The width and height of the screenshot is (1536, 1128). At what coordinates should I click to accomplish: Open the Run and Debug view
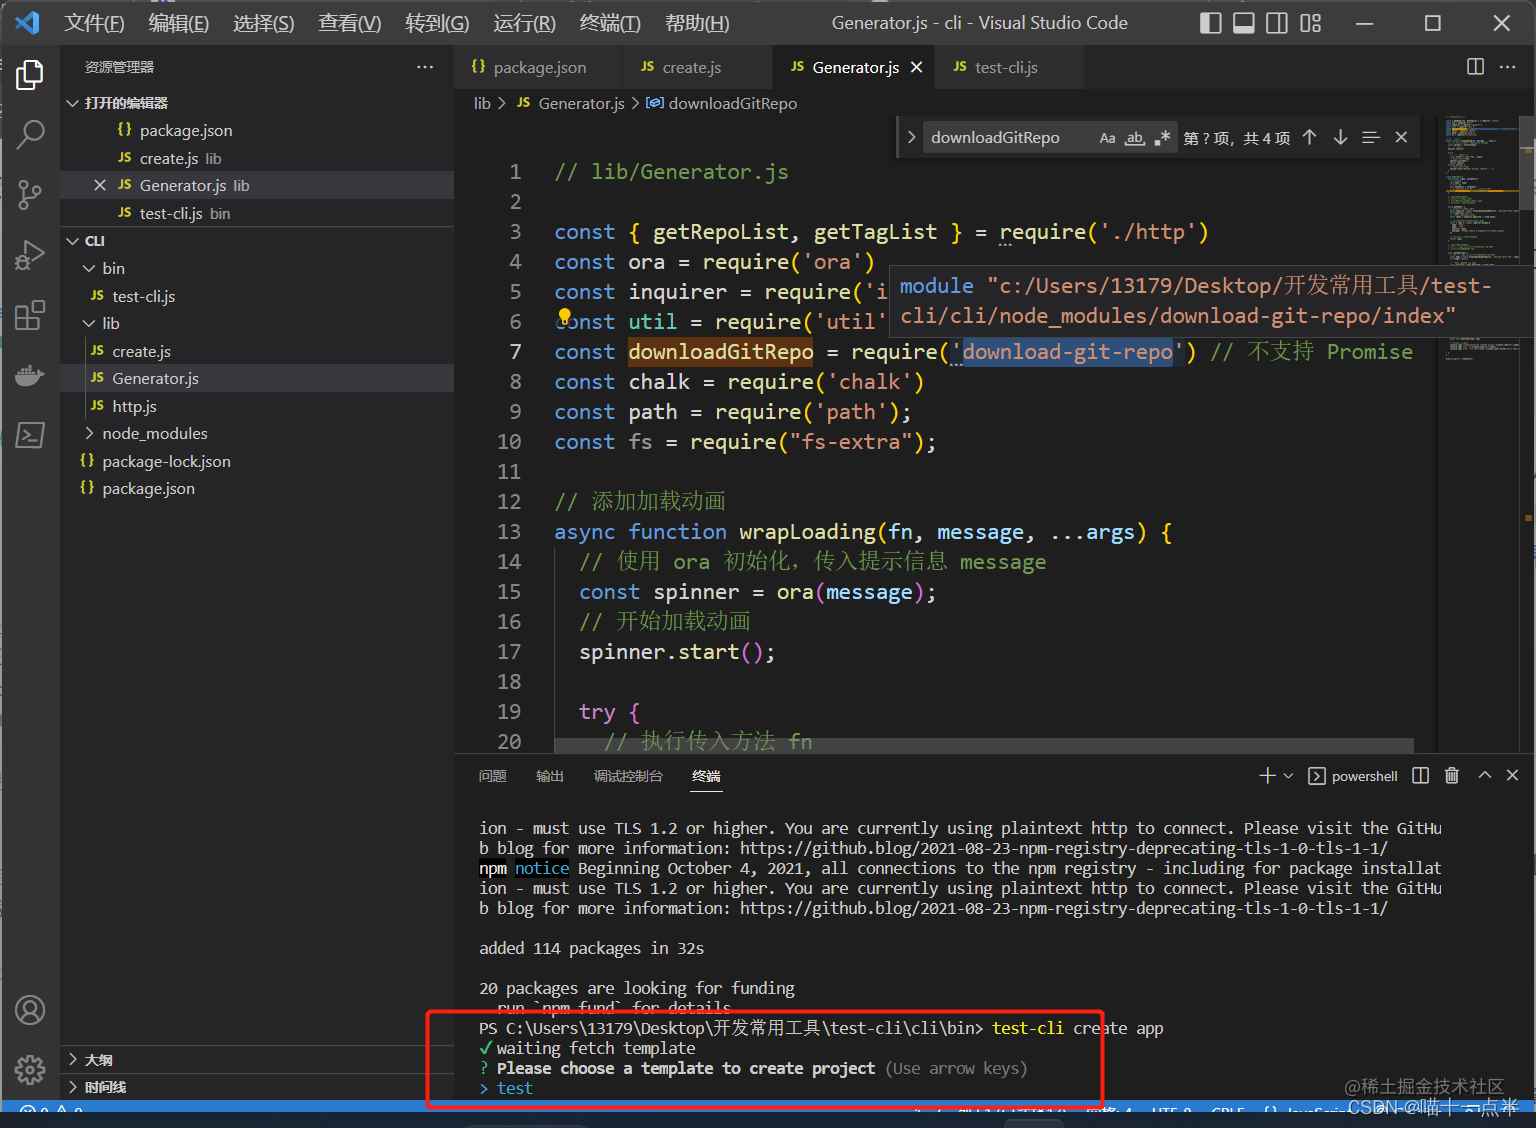coord(30,256)
